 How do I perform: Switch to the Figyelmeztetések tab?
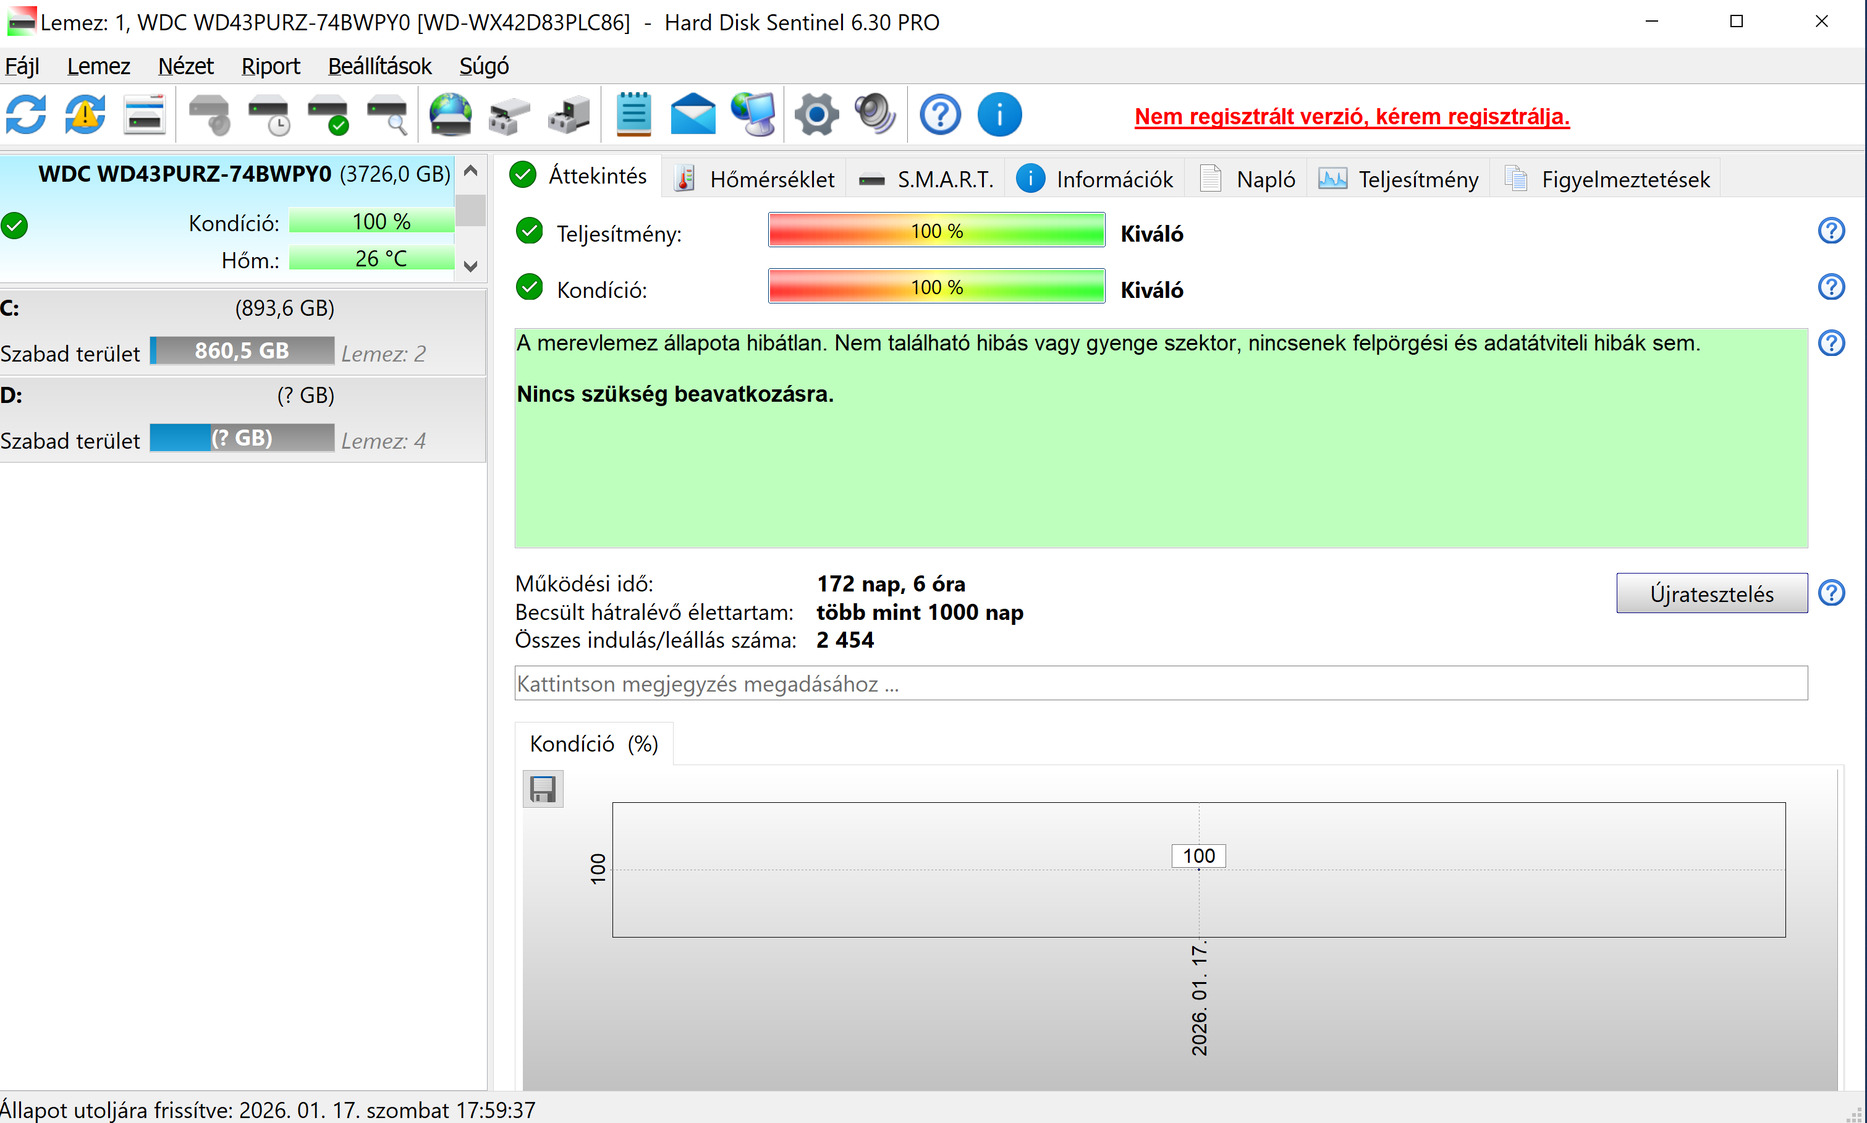click(1607, 179)
